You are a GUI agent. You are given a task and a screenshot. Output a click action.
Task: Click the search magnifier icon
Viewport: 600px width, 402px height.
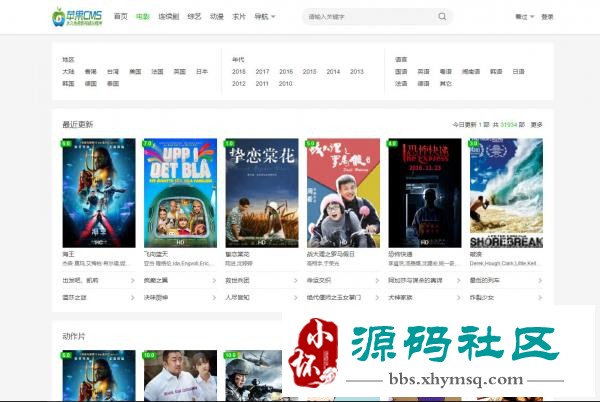442,16
